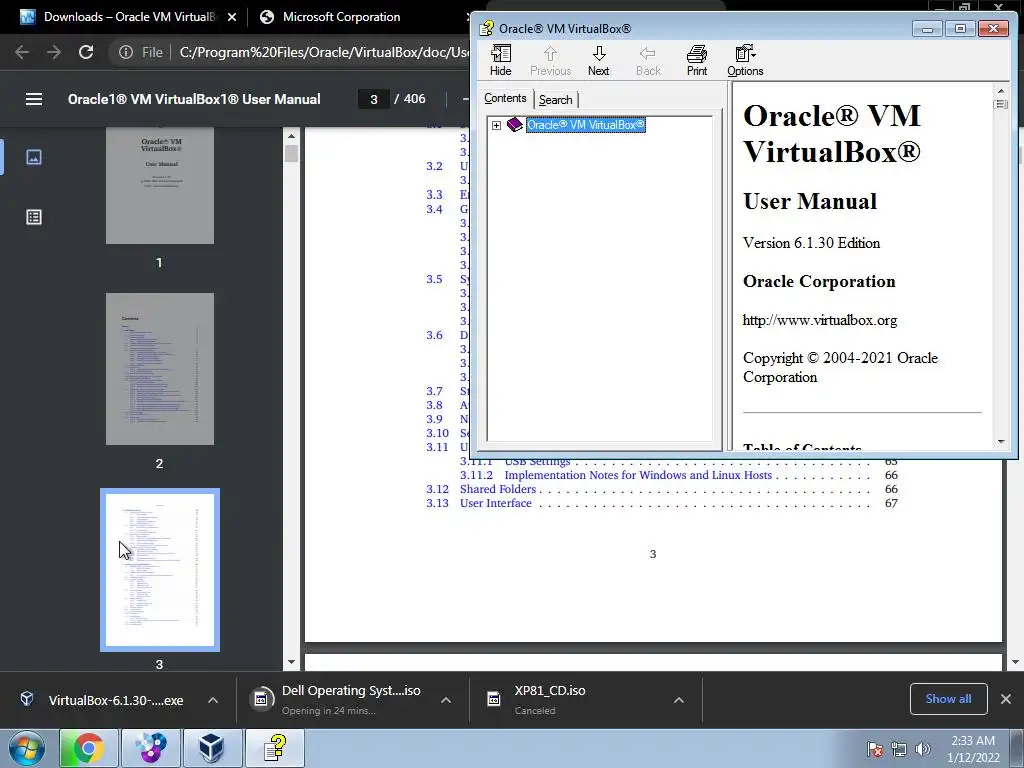Click the volume speaker tray icon
1024x768 pixels.
tap(923, 749)
